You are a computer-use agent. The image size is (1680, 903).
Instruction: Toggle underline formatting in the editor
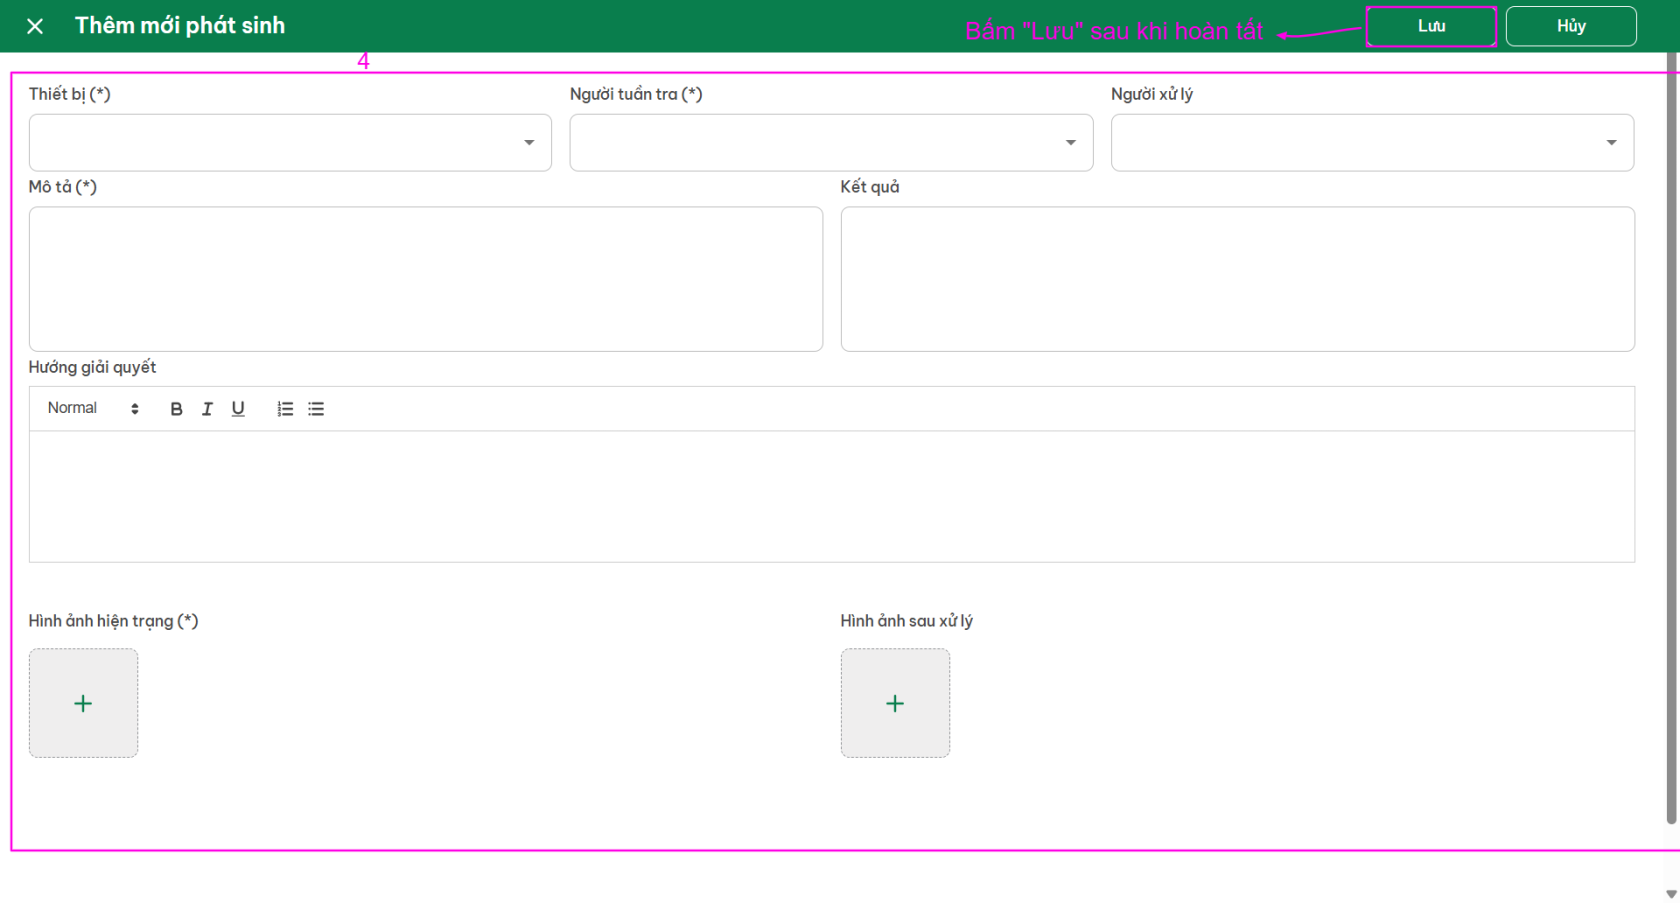click(x=238, y=409)
